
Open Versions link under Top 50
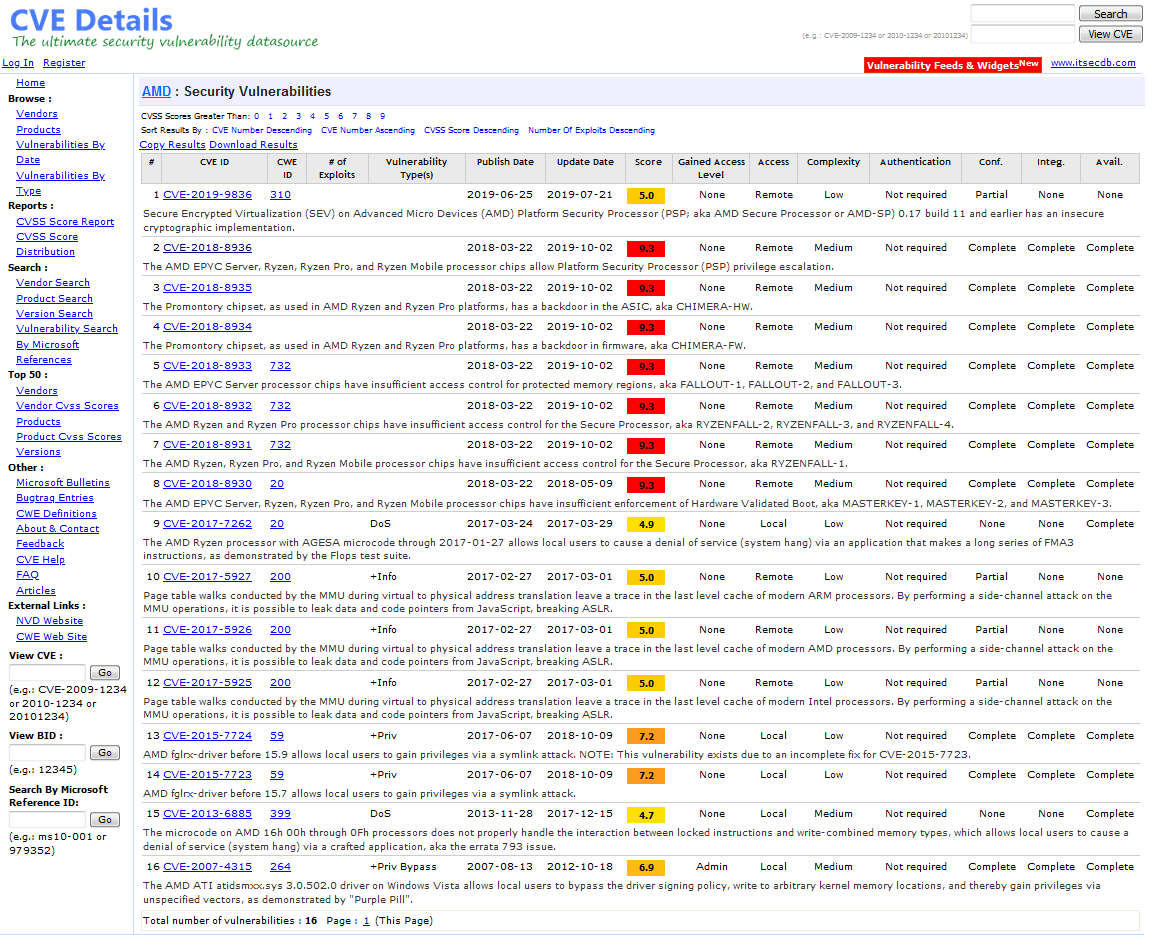pyautogui.click(x=38, y=452)
